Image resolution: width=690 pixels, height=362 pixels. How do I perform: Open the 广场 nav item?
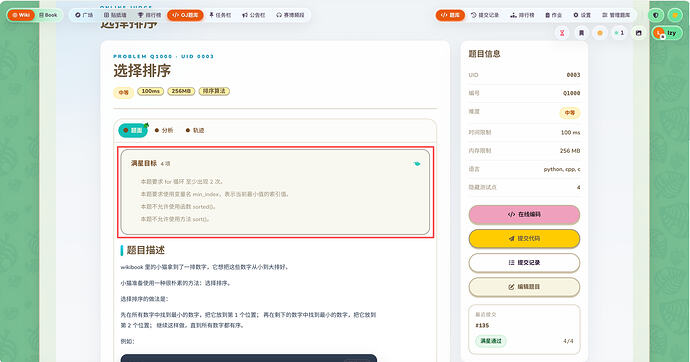pyautogui.click(x=84, y=15)
